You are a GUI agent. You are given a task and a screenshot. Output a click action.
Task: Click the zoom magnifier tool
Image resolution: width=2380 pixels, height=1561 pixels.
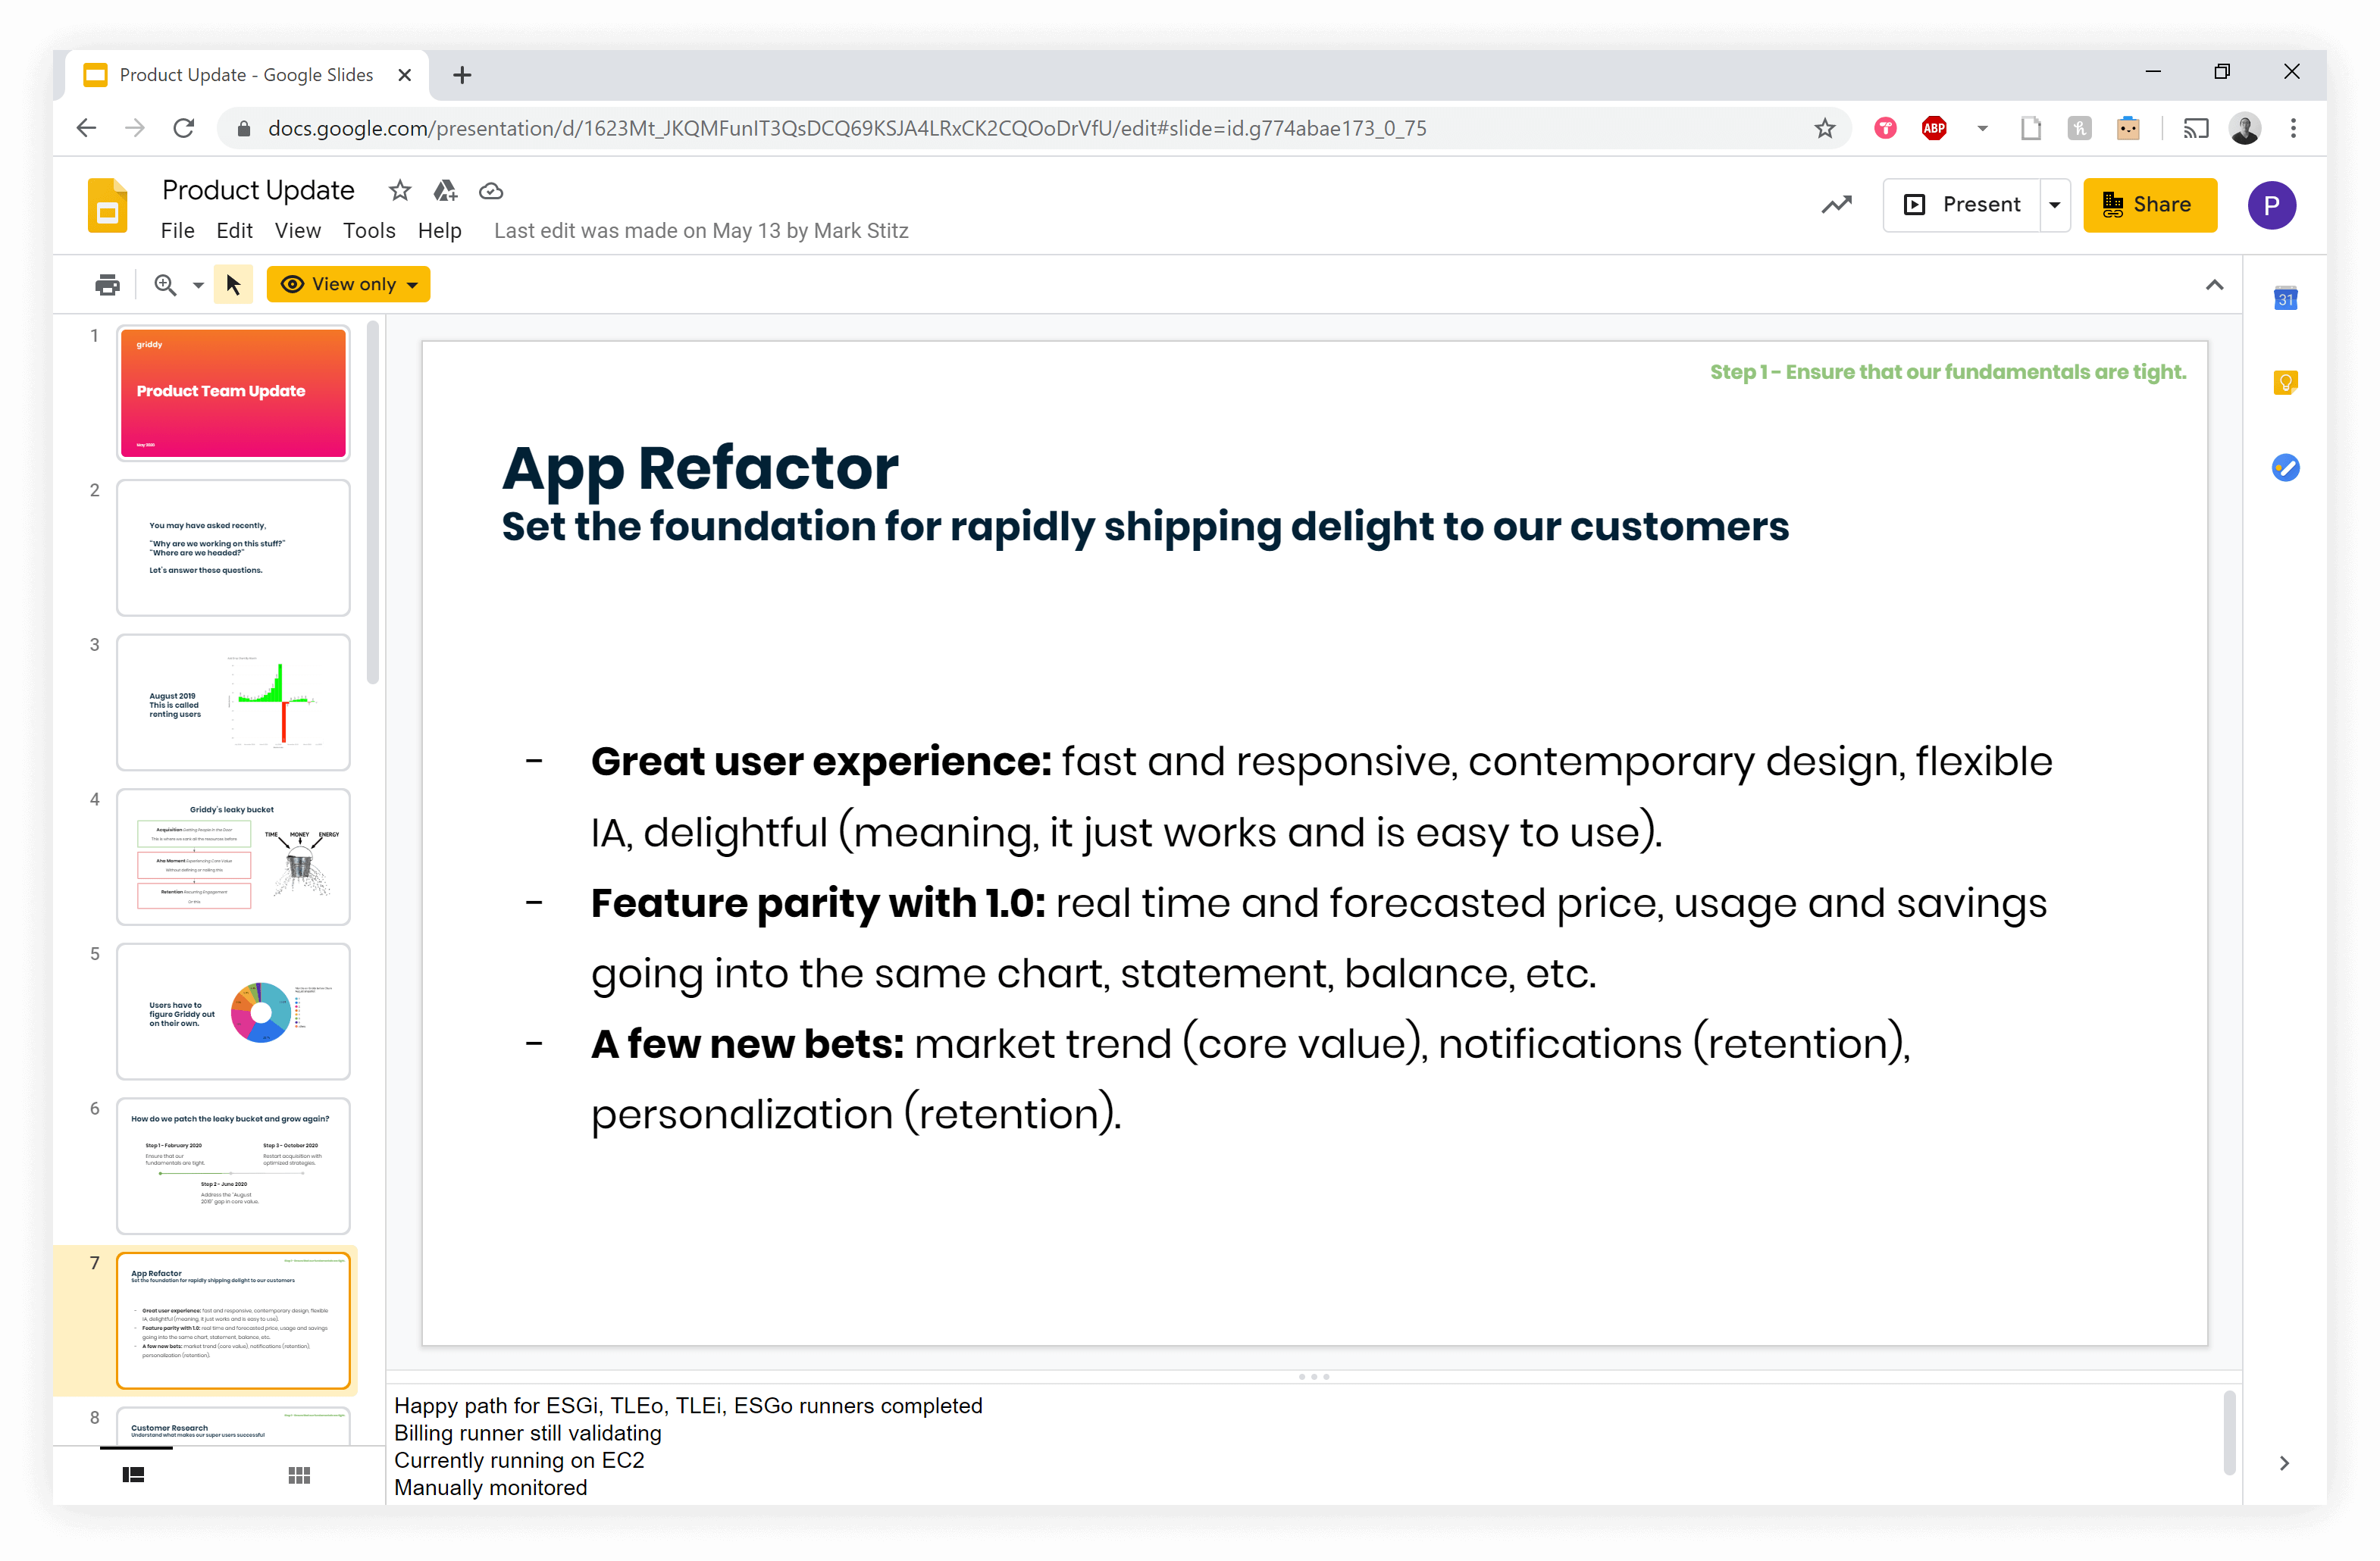tap(166, 285)
